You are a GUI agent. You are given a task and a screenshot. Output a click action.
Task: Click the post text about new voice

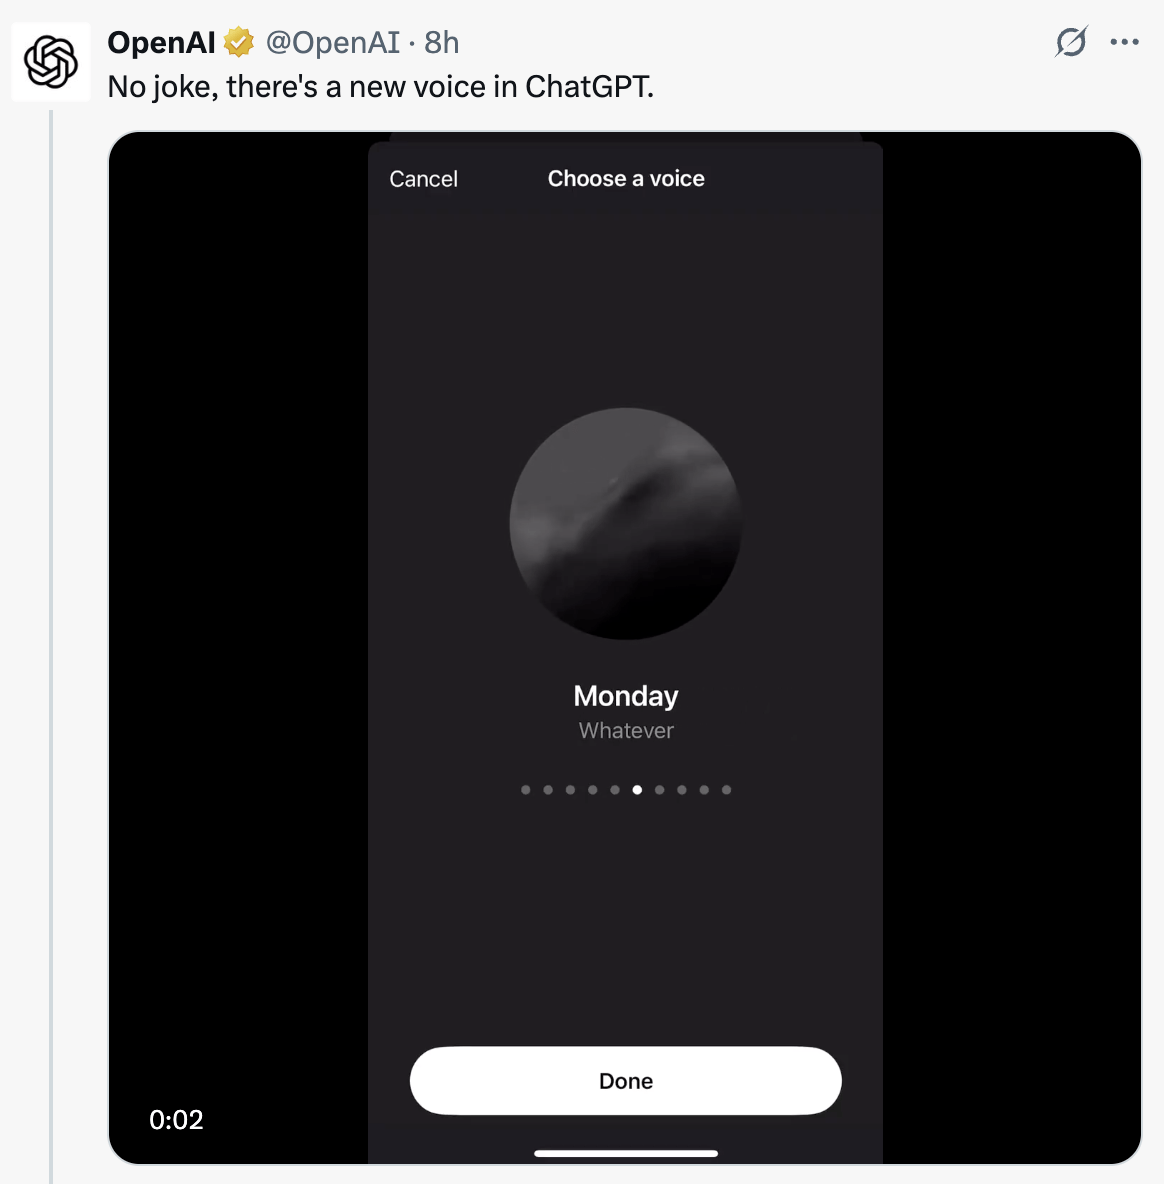click(x=380, y=87)
